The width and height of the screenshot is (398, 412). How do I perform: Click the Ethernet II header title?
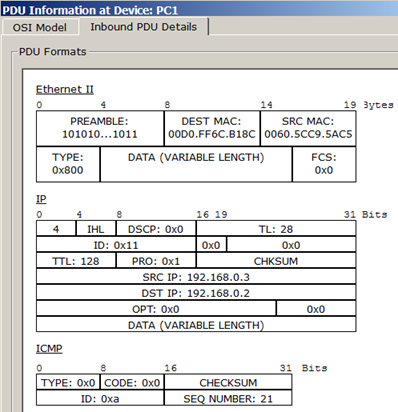pos(65,89)
